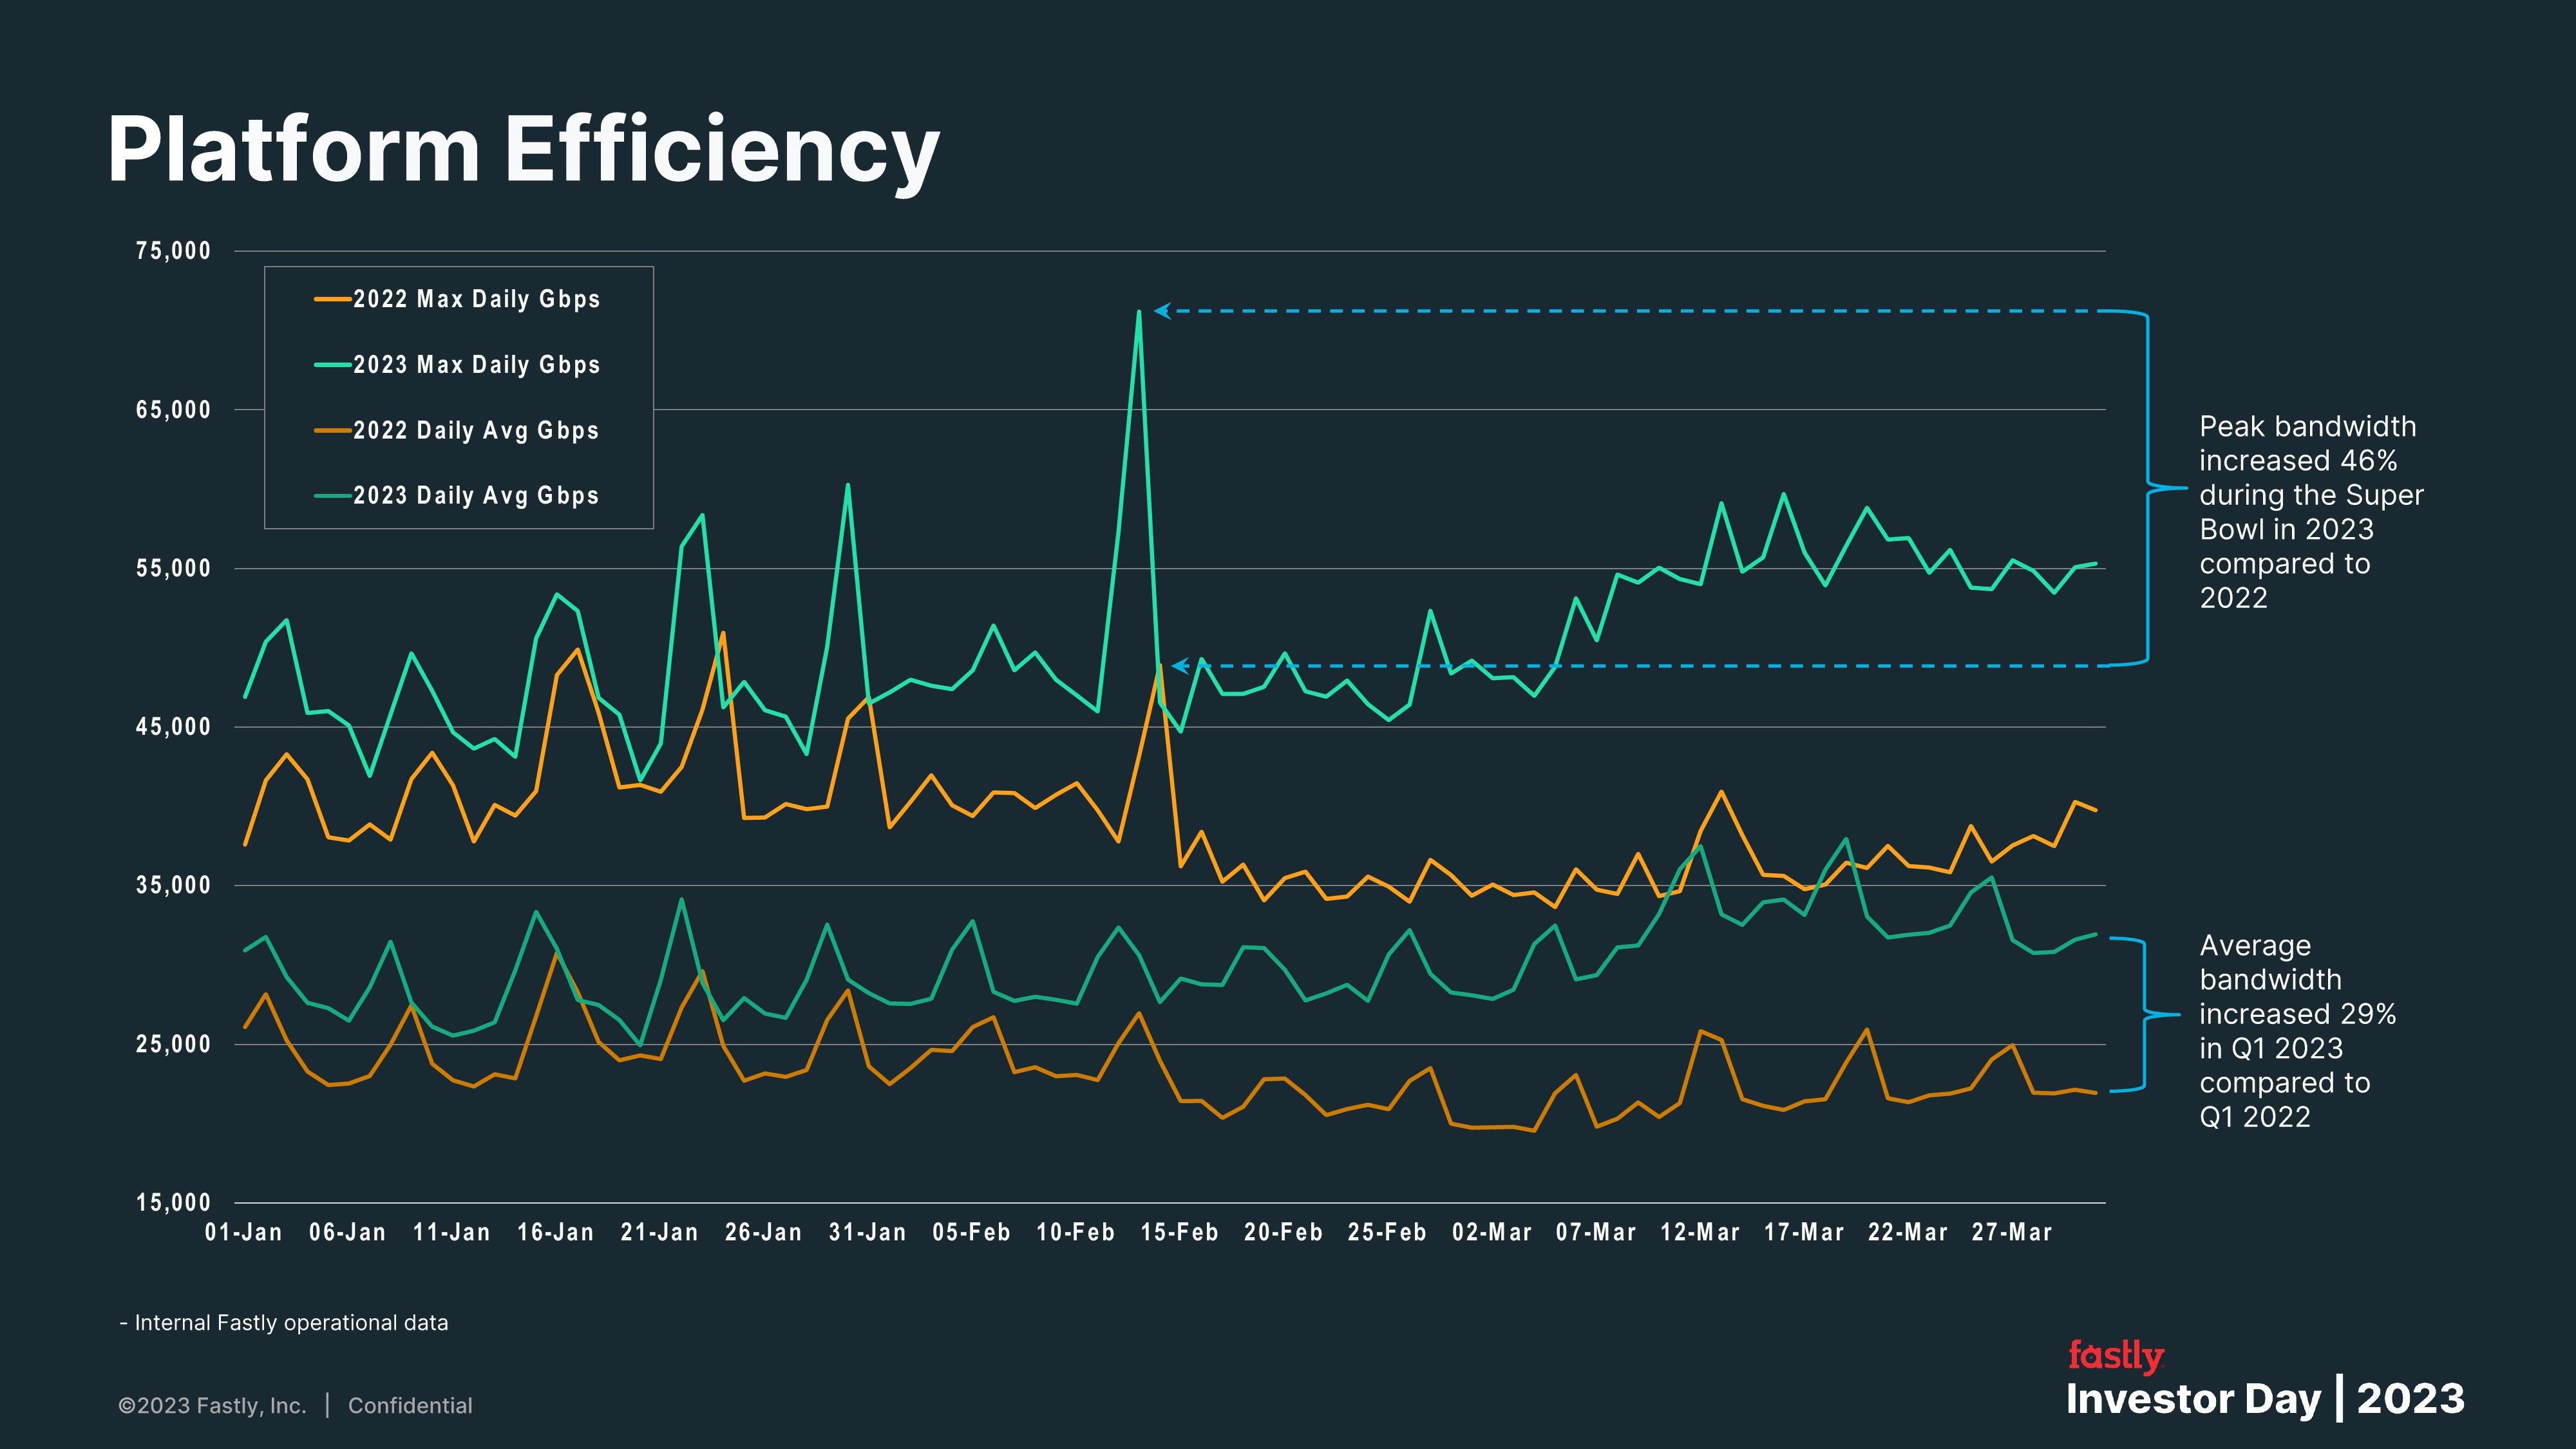Click the 15,000 y-axis label
This screenshot has width=2576, height=1449.
[173, 1203]
